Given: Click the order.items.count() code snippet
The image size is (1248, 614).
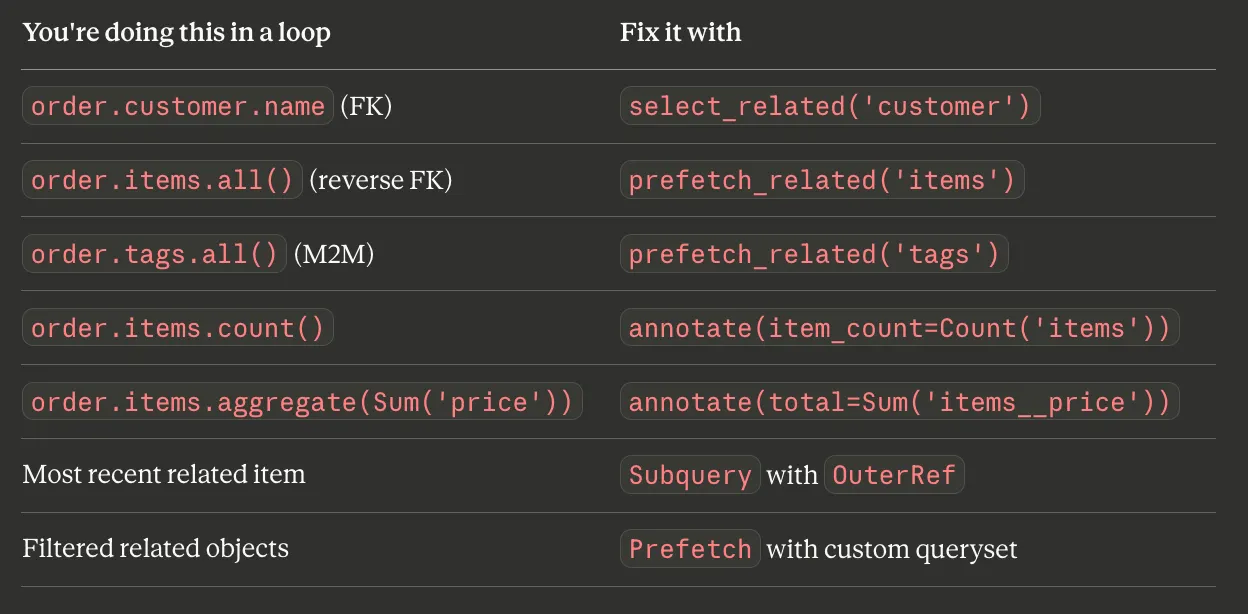Looking at the screenshot, I should [178, 328].
